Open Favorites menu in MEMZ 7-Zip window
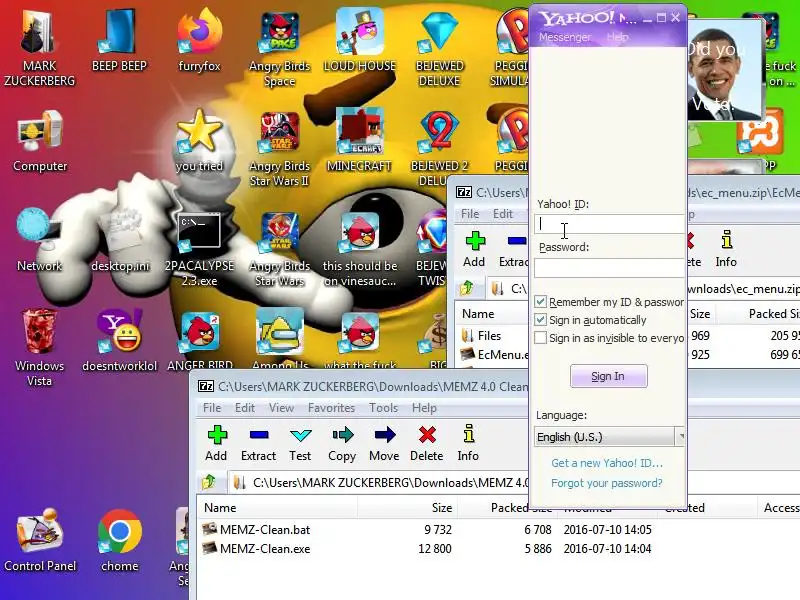 331,408
